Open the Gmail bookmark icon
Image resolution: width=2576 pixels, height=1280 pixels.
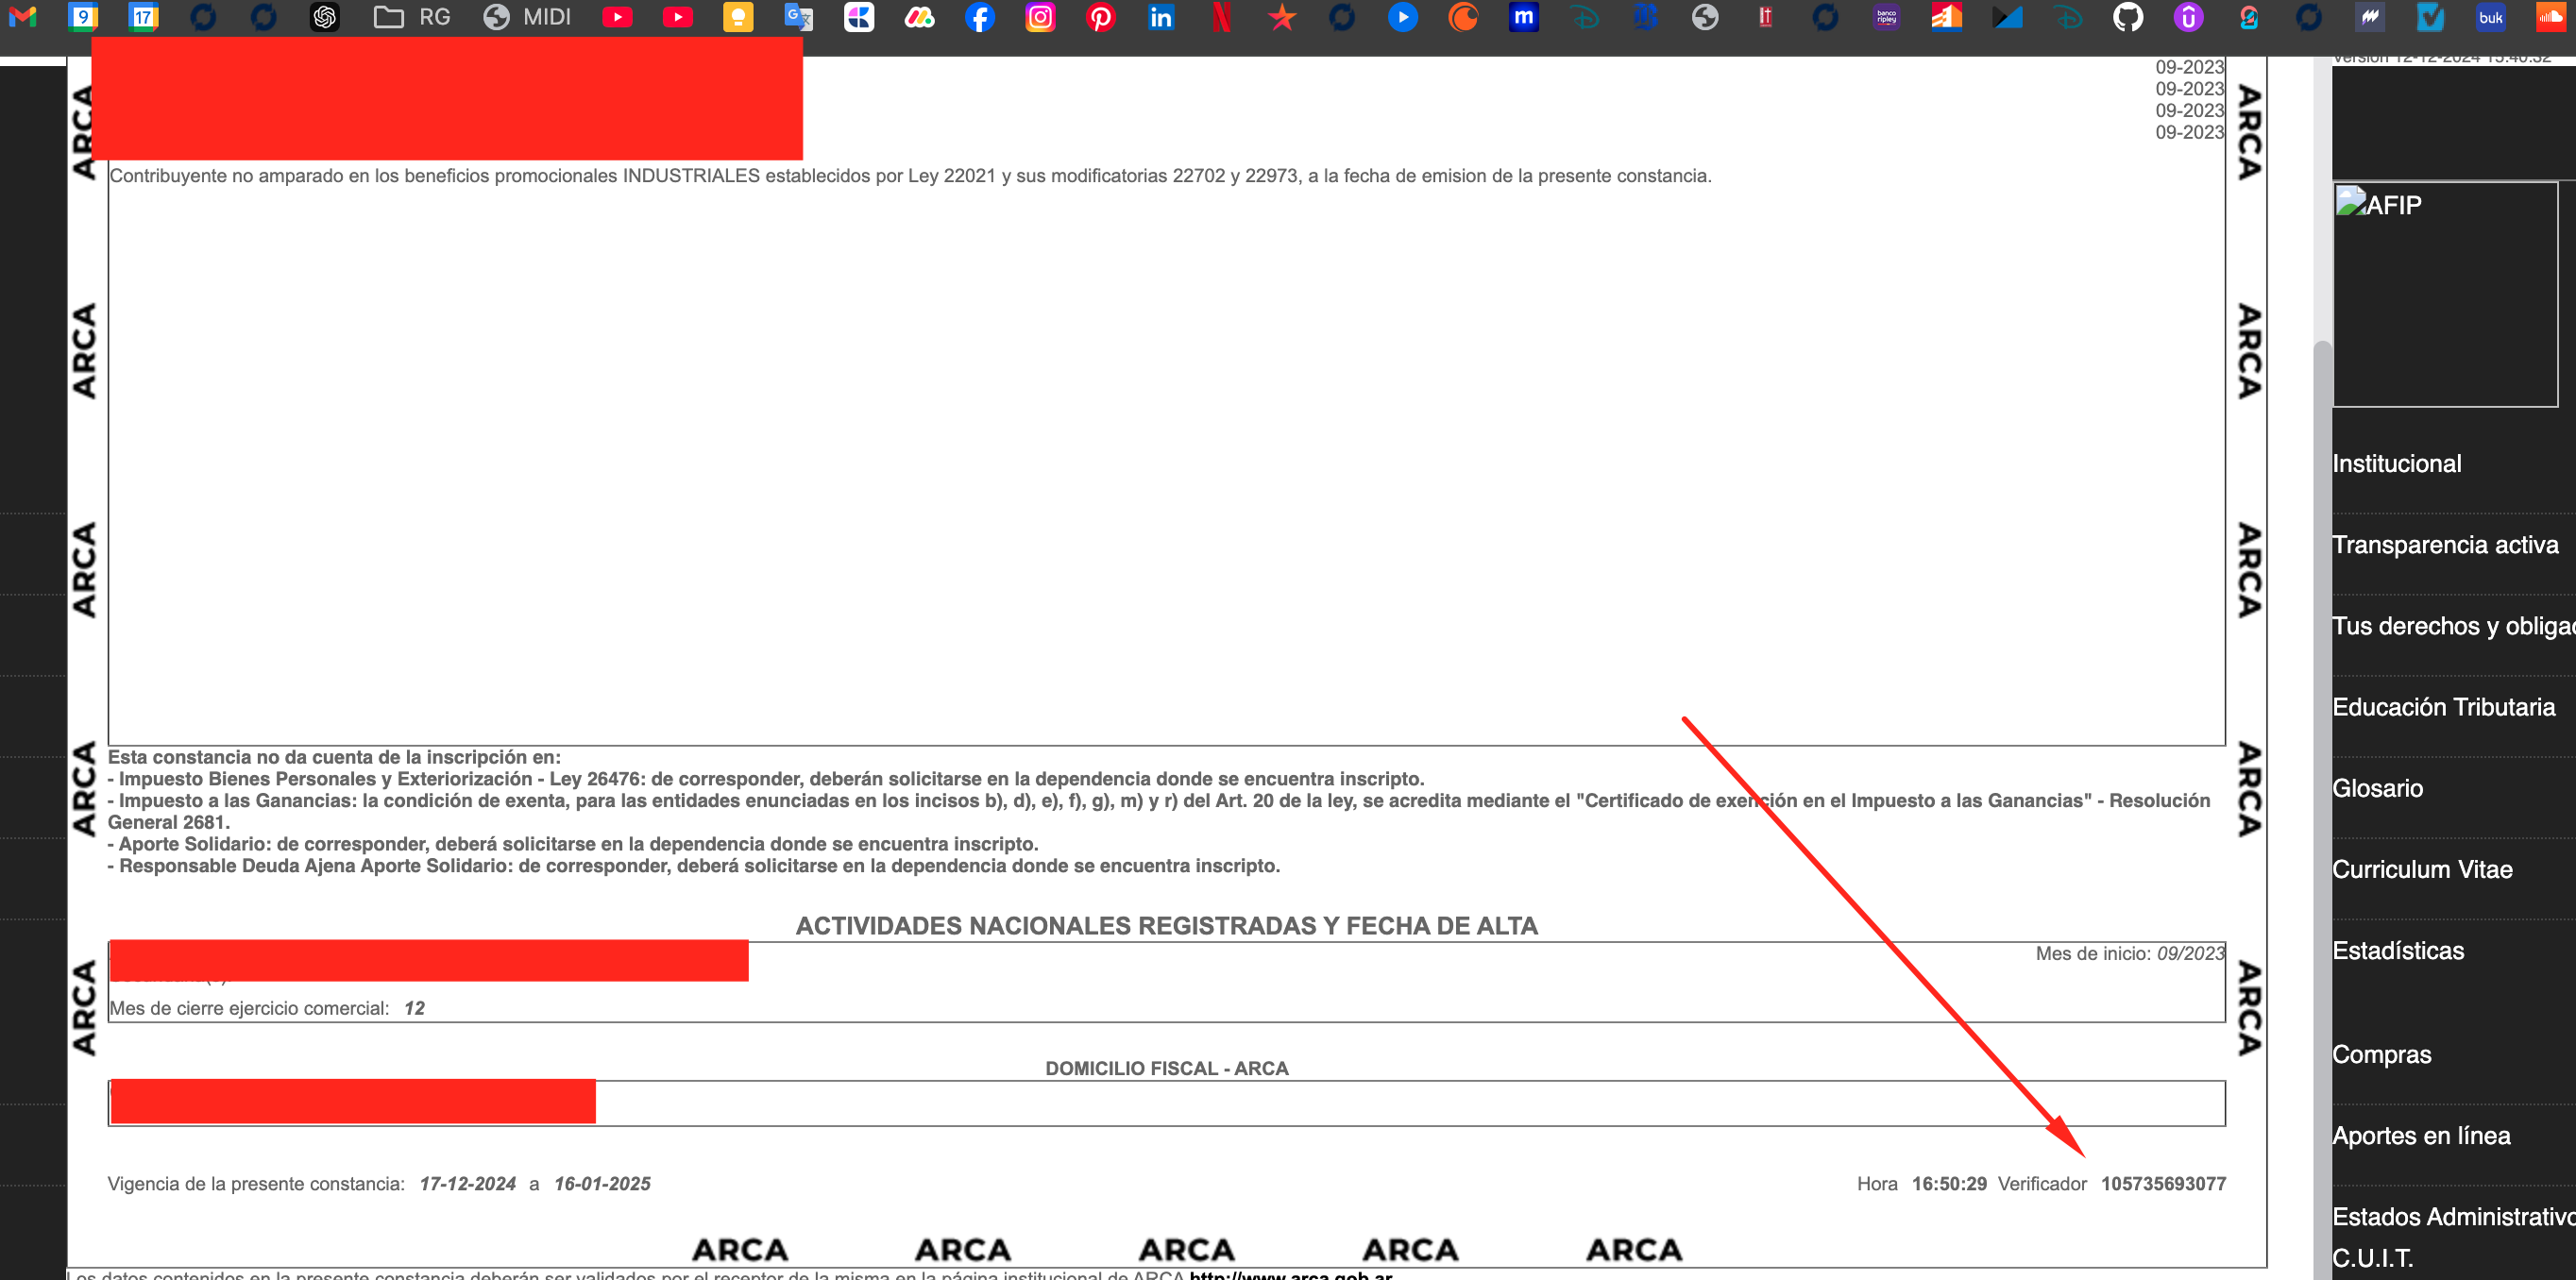click(x=22, y=17)
